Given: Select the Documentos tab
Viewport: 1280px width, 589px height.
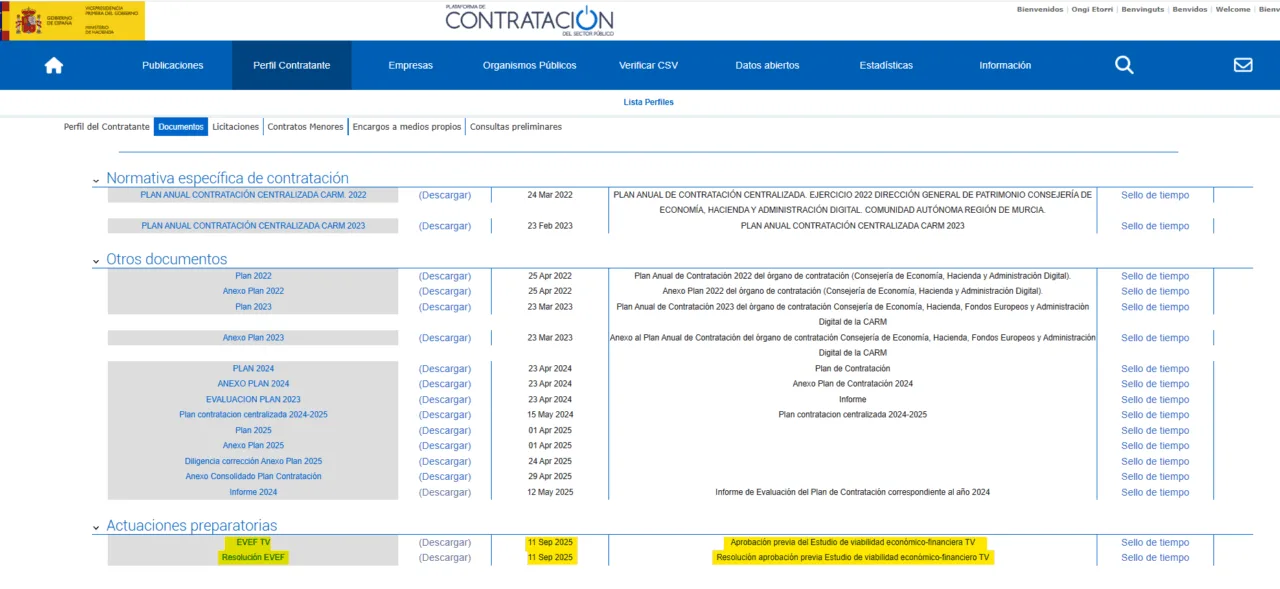Looking at the screenshot, I should [181, 127].
